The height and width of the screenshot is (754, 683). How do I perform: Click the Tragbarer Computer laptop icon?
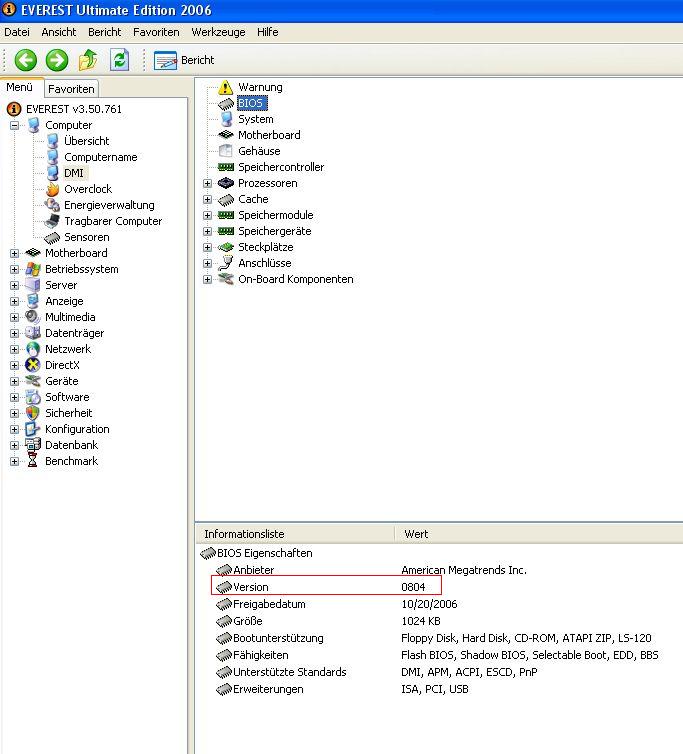[52, 221]
